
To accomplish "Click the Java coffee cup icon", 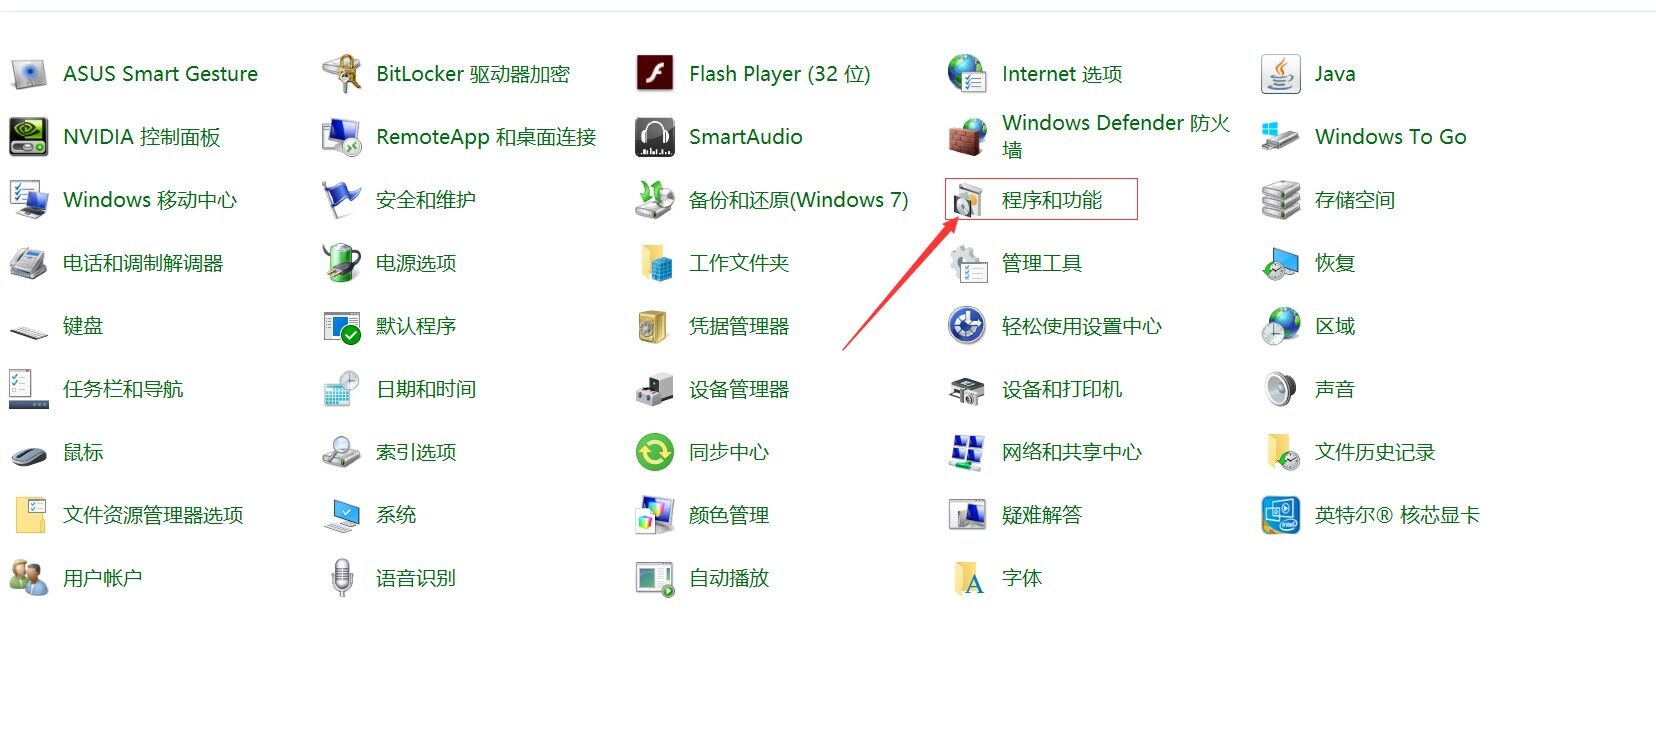I will pyautogui.click(x=1281, y=74).
